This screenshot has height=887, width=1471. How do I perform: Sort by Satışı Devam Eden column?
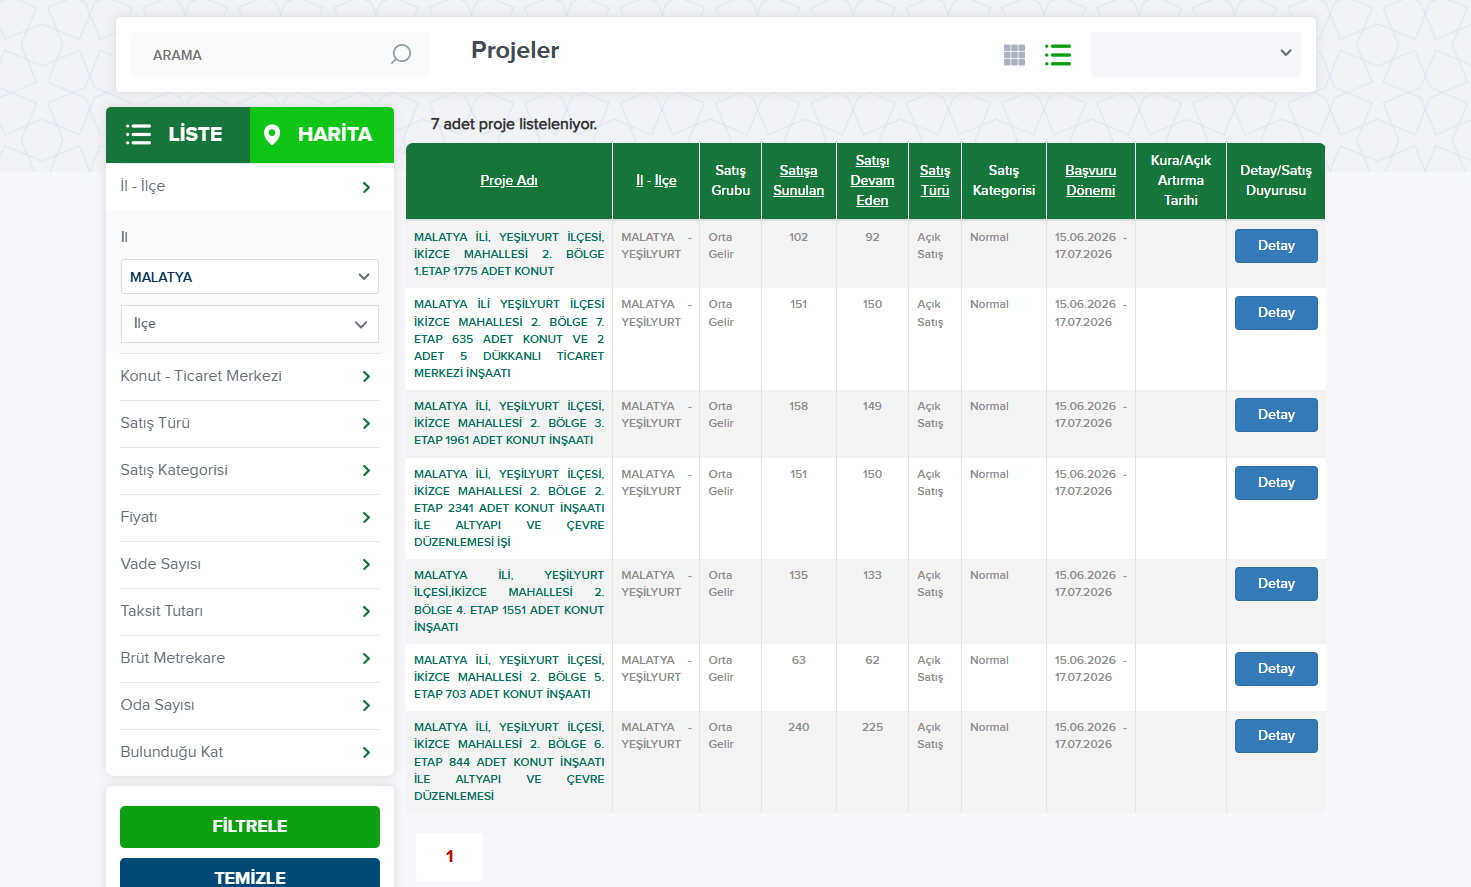pos(872,181)
